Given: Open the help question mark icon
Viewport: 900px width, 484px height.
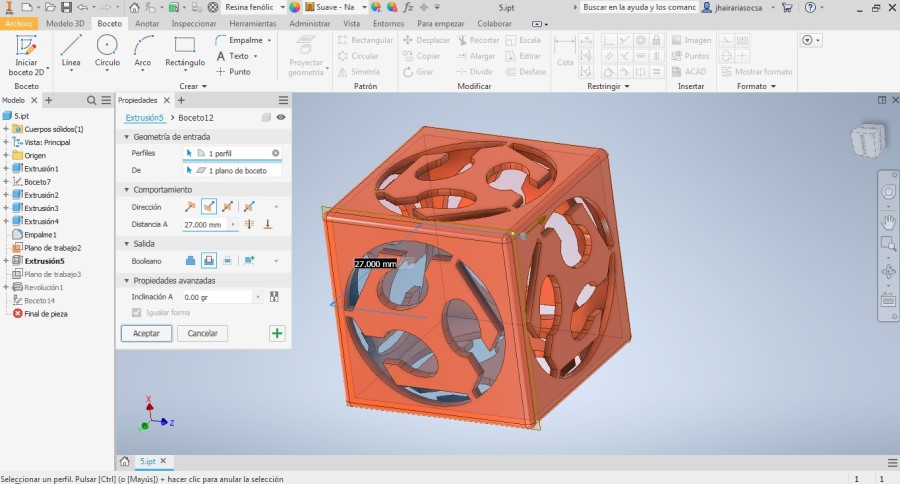Looking at the screenshot, I should coord(810,7).
